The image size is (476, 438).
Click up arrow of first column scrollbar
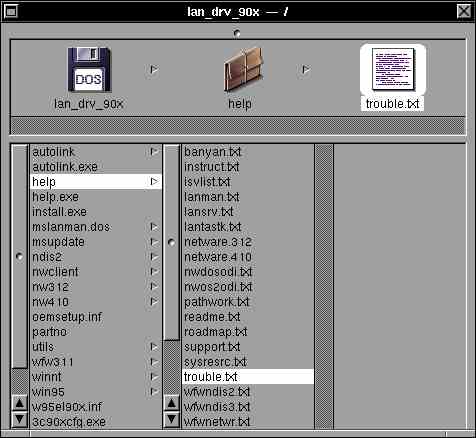click(x=19, y=403)
